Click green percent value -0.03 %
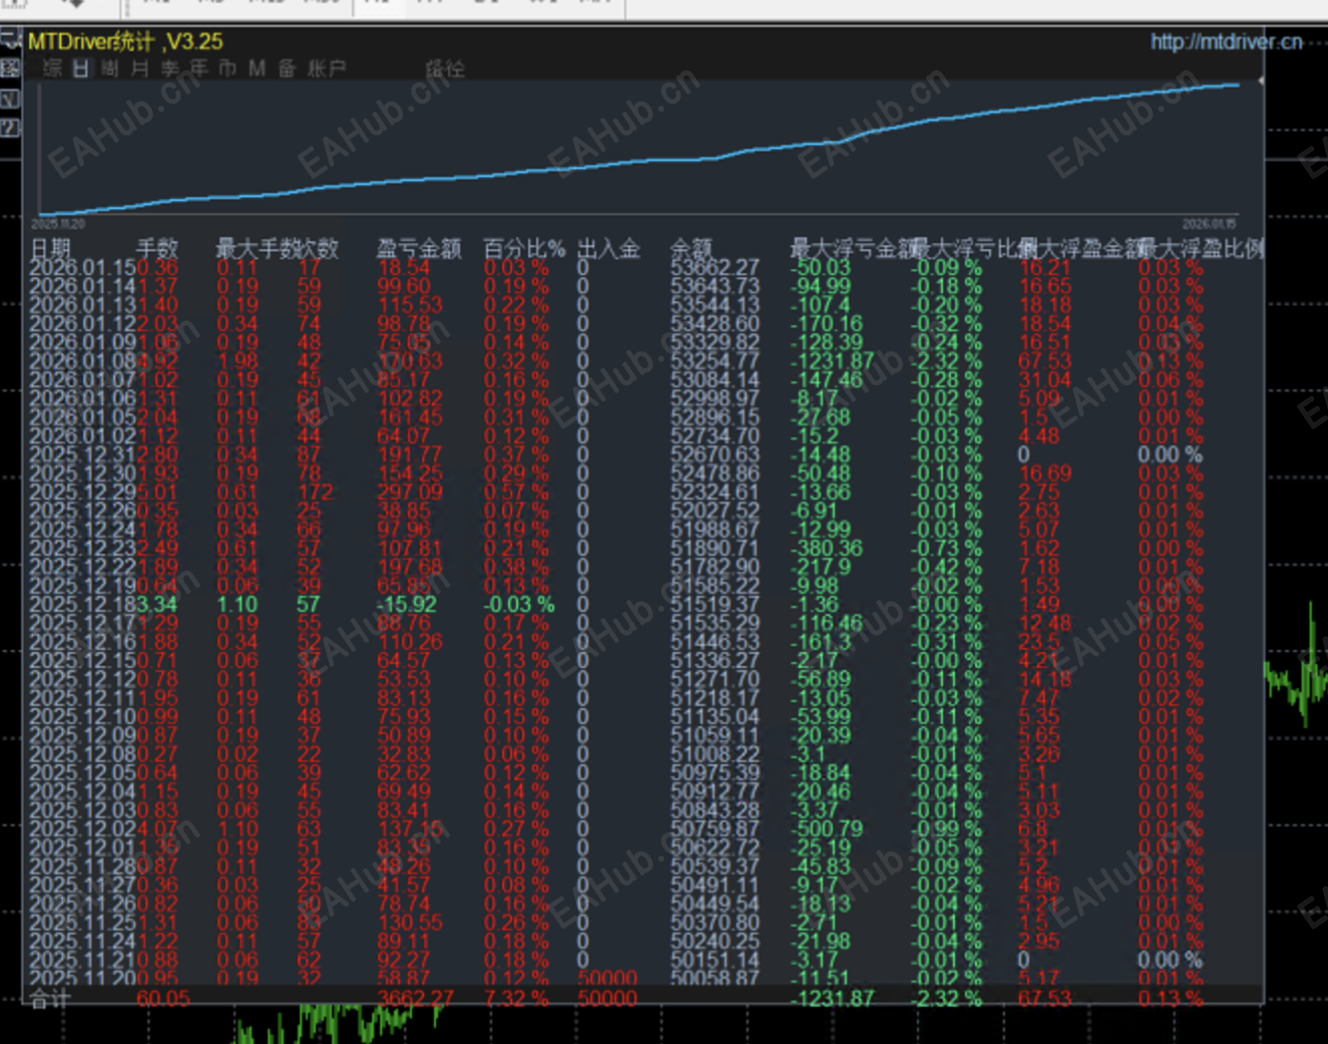1328x1044 pixels. click(x=519, y=604)
